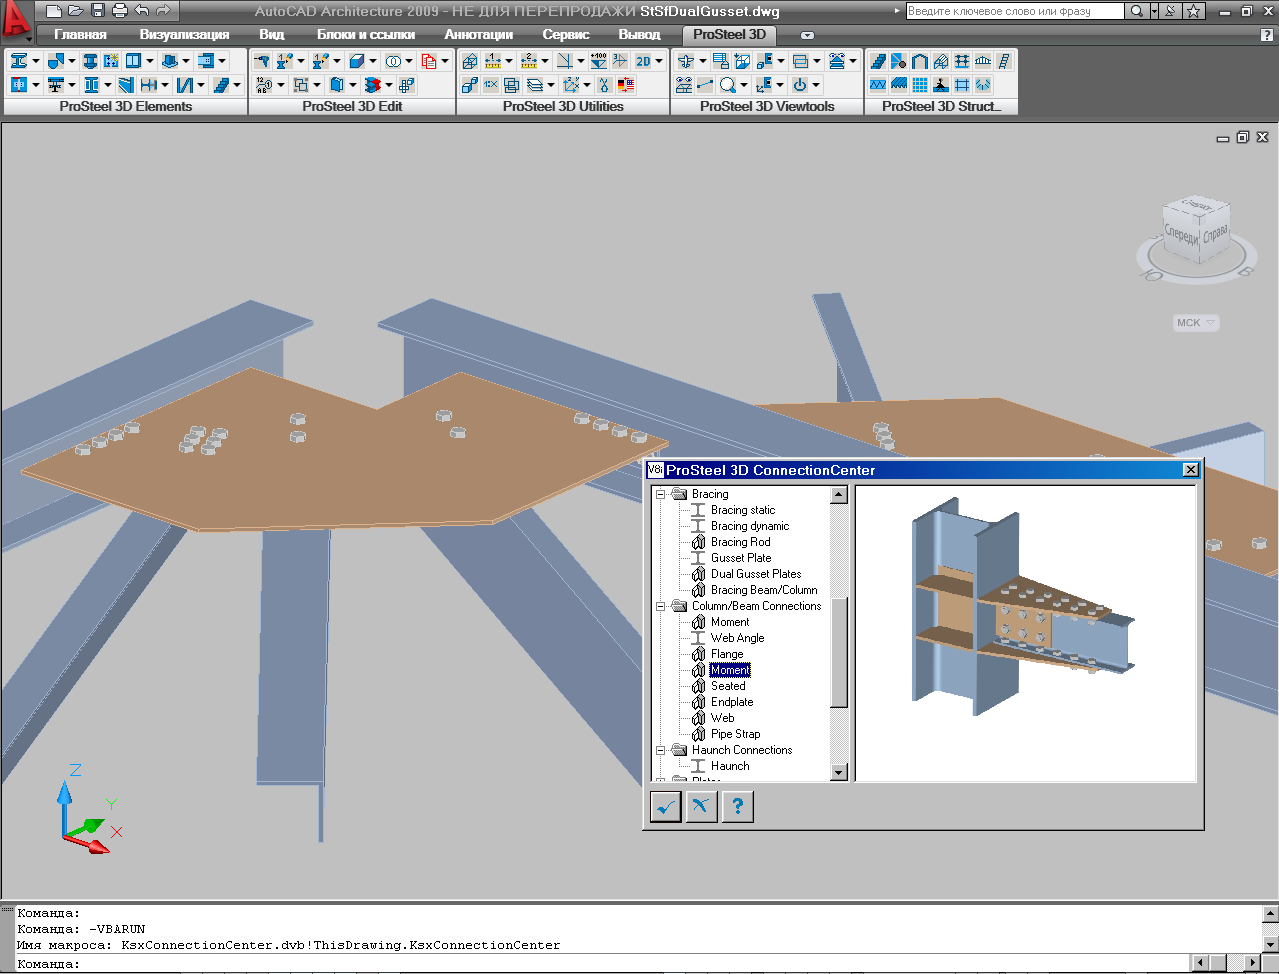The width and height of the screenshot is (1279, 974).
Task: Open dropdown arrow next to zoom magnifier icon
Action: [744, 85]
